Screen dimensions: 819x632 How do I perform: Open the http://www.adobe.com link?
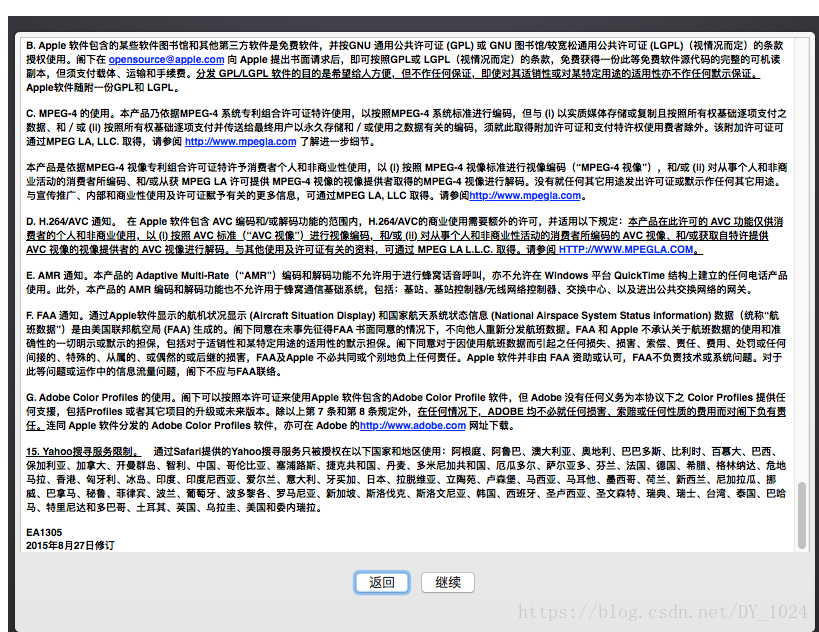413,426
